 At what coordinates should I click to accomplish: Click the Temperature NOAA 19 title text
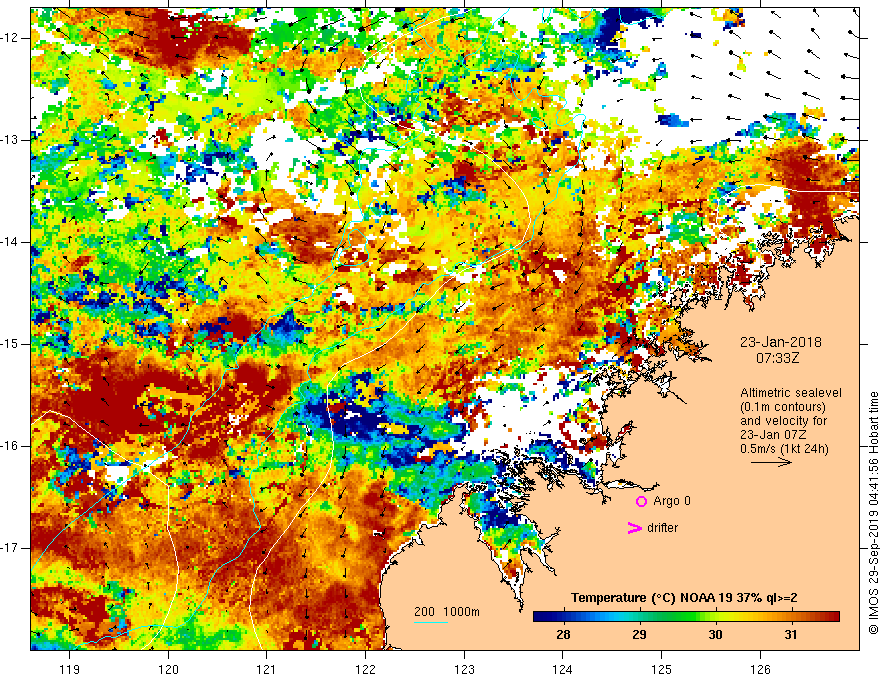(684, 598)
